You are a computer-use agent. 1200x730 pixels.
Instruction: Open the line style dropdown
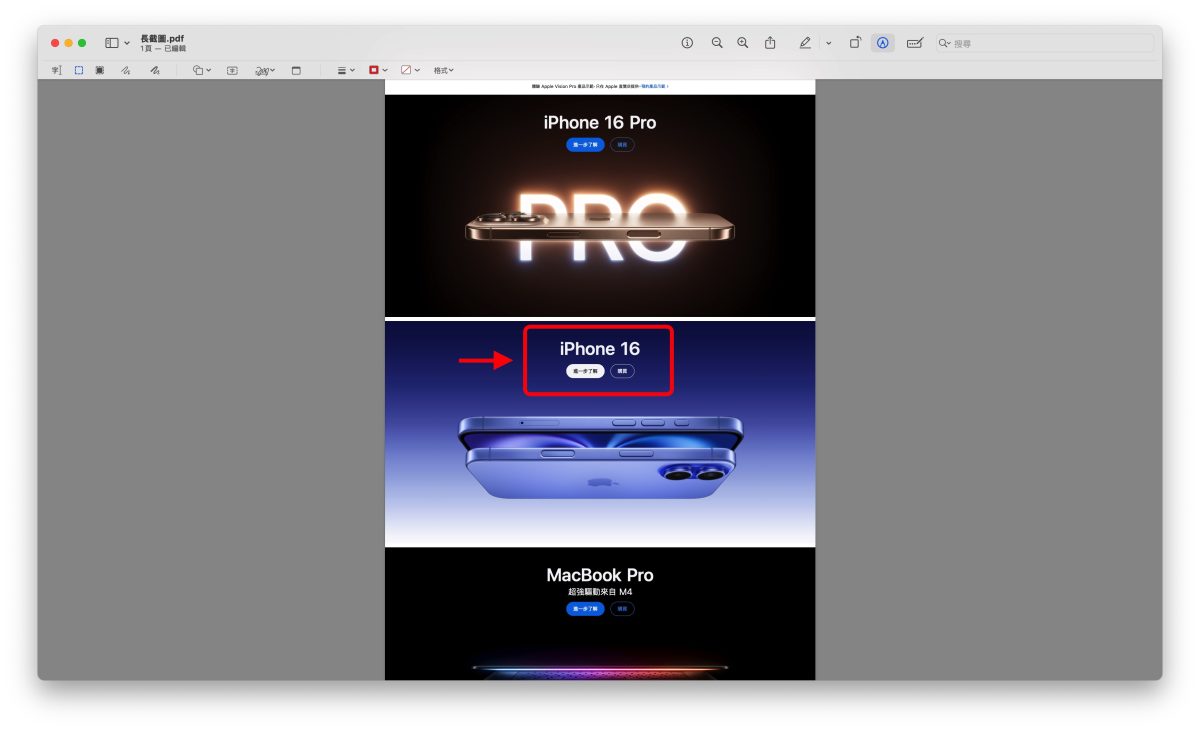coord(346,70)
